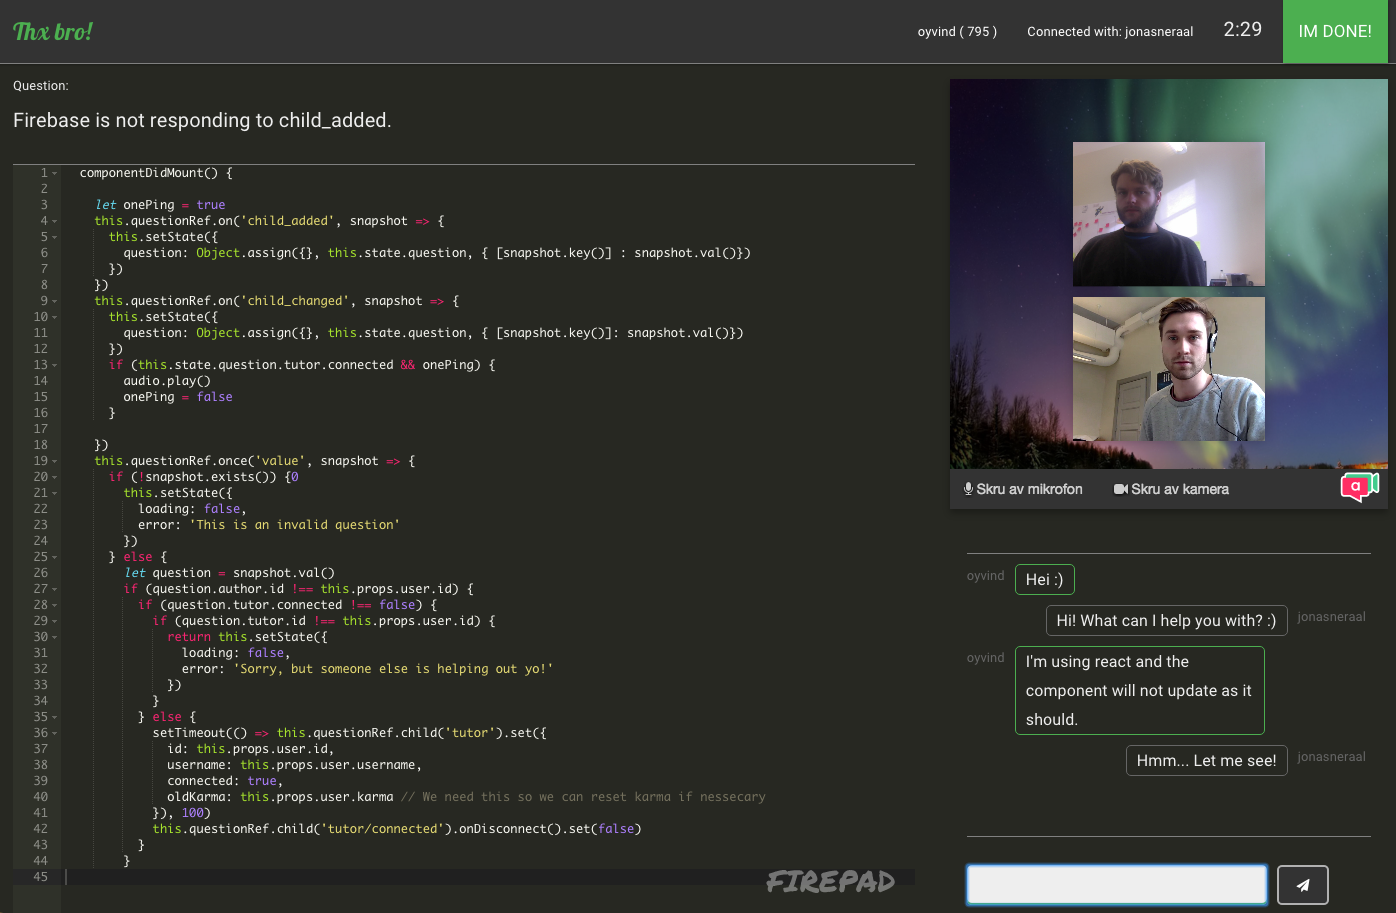1396x913 pixels.
Task: Click the bottom webcam video with headphones
Action: (1169, 369)
